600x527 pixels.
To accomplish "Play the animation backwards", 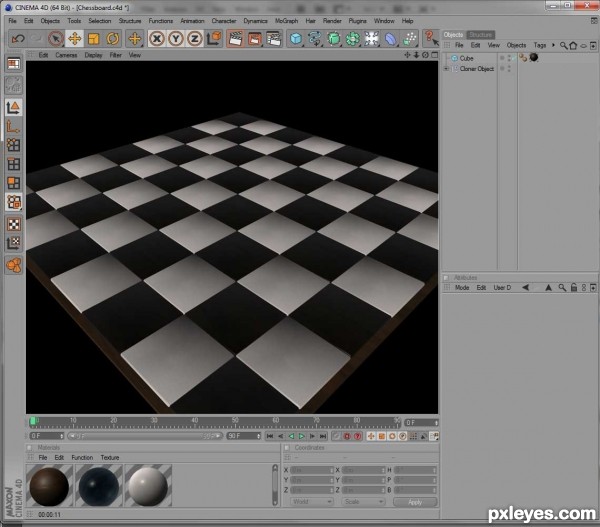I will click(291, 436).
